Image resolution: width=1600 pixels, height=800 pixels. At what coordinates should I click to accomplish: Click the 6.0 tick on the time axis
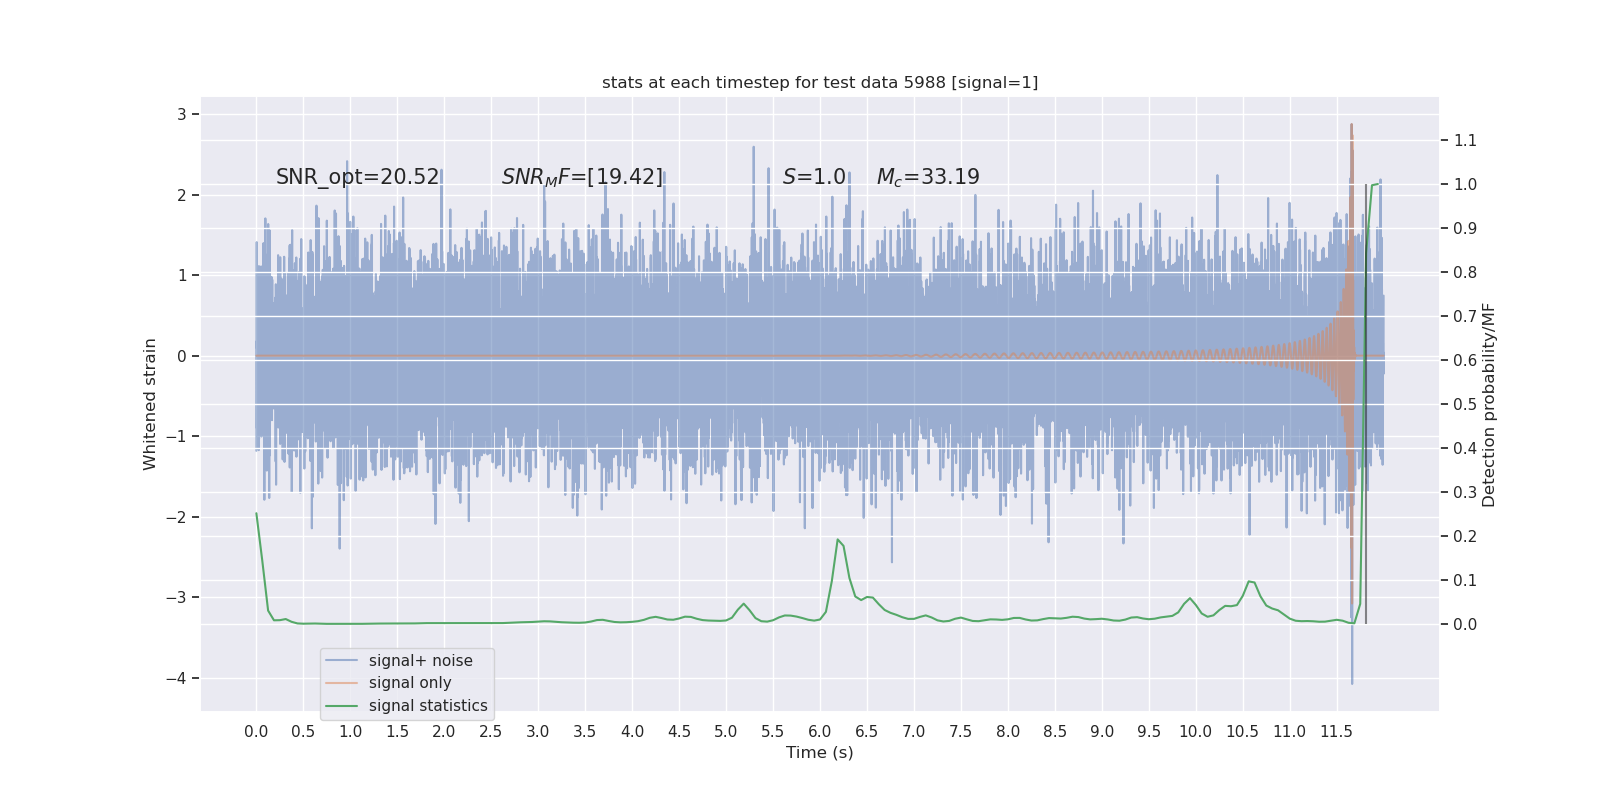coord(820,732)
